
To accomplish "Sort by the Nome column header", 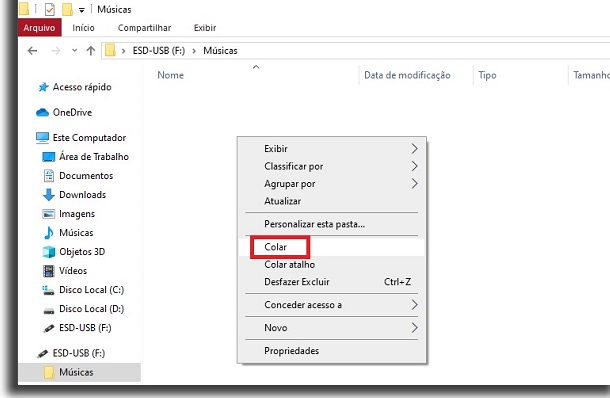I will 170,75.
